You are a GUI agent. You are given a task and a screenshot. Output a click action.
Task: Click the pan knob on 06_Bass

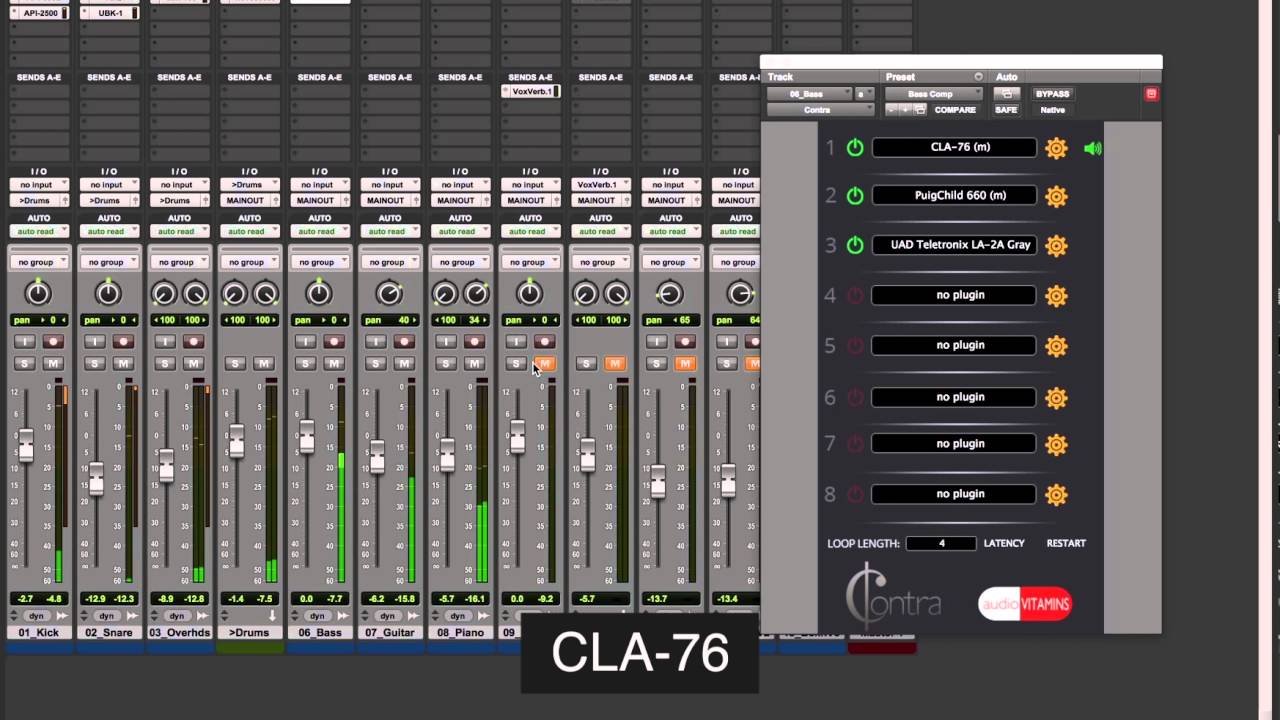coord(318,293)
